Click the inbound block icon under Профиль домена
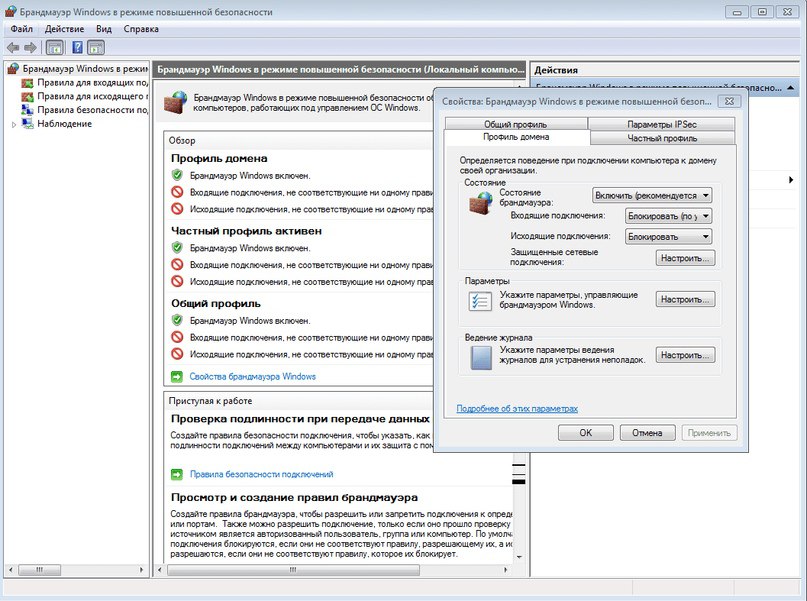Image resolution: width=807 pixels, height=601 pixels. (177, 192)
